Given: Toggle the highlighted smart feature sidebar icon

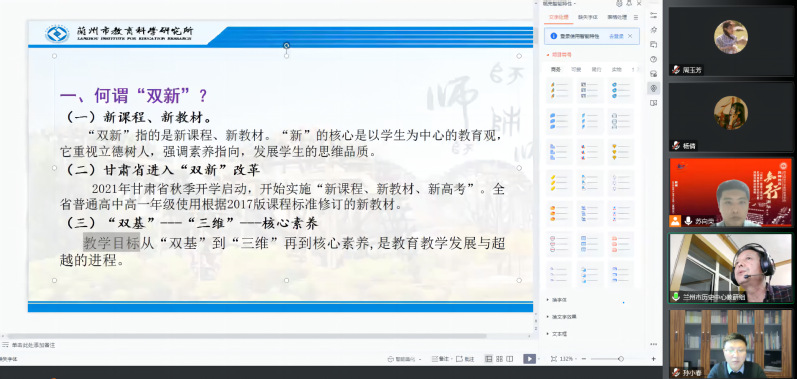Looking at the screenshot, I should 654,88.
